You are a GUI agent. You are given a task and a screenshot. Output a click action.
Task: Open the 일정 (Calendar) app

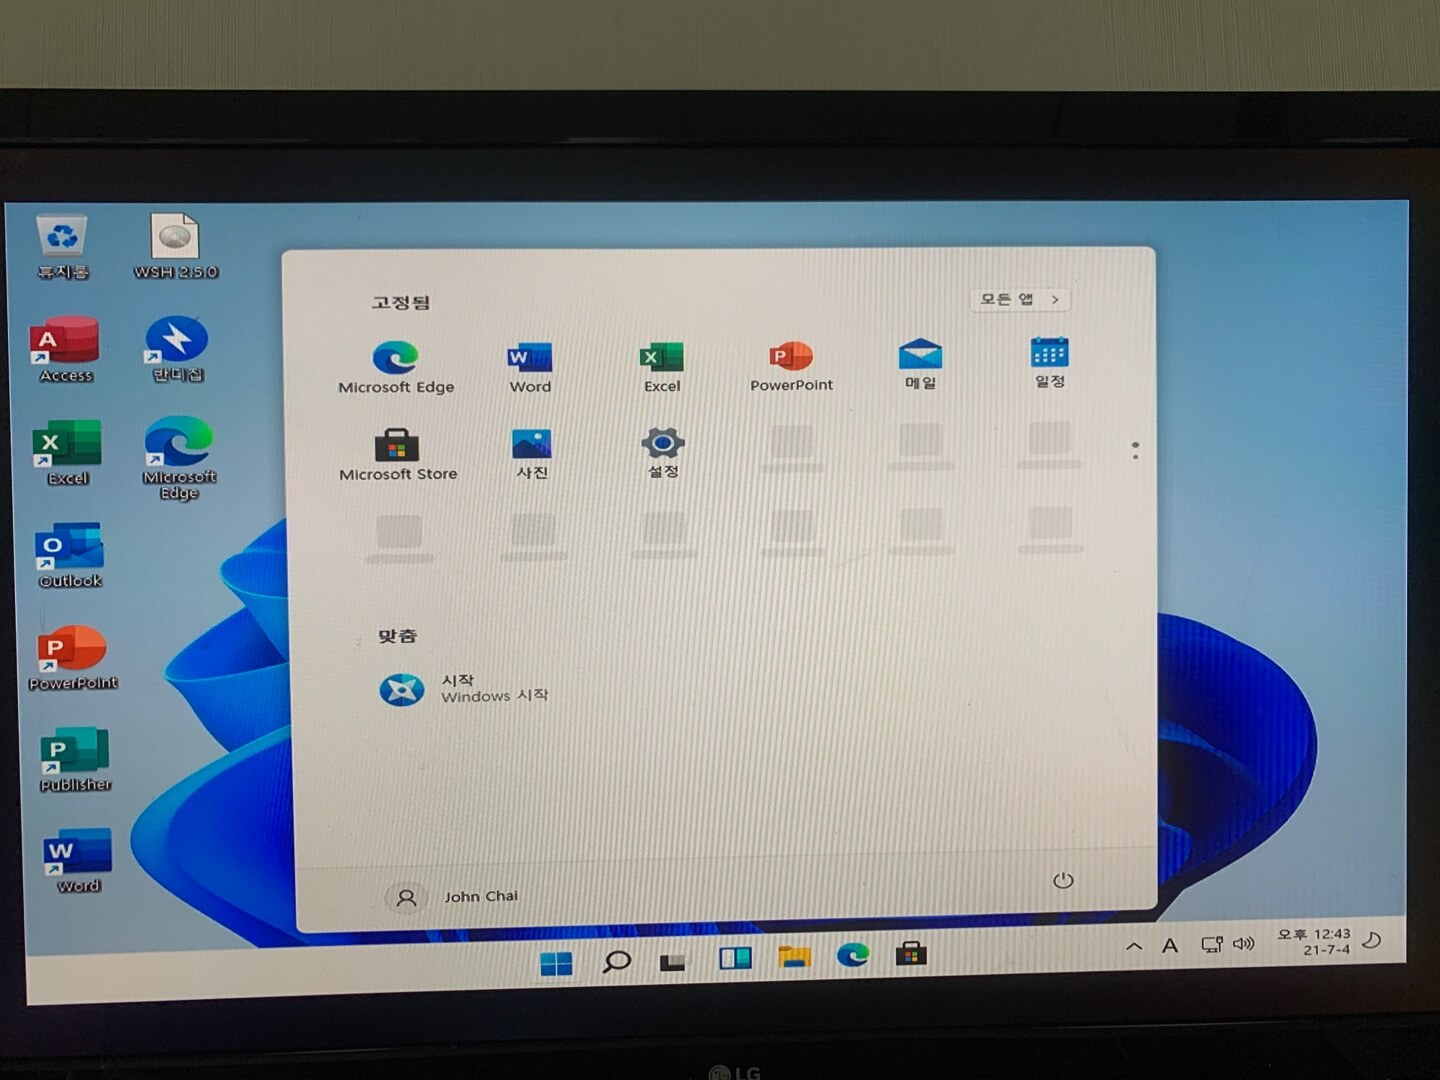pos(1049,362)
